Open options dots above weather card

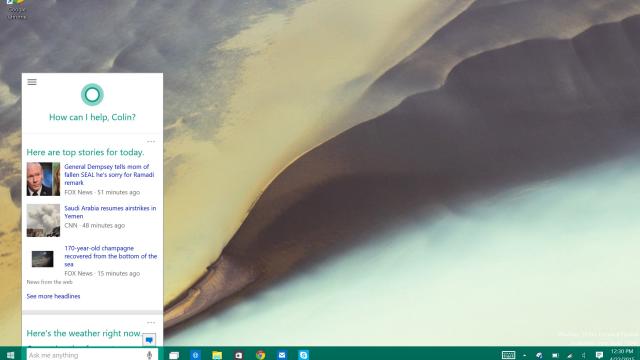[x=151, y=322]
